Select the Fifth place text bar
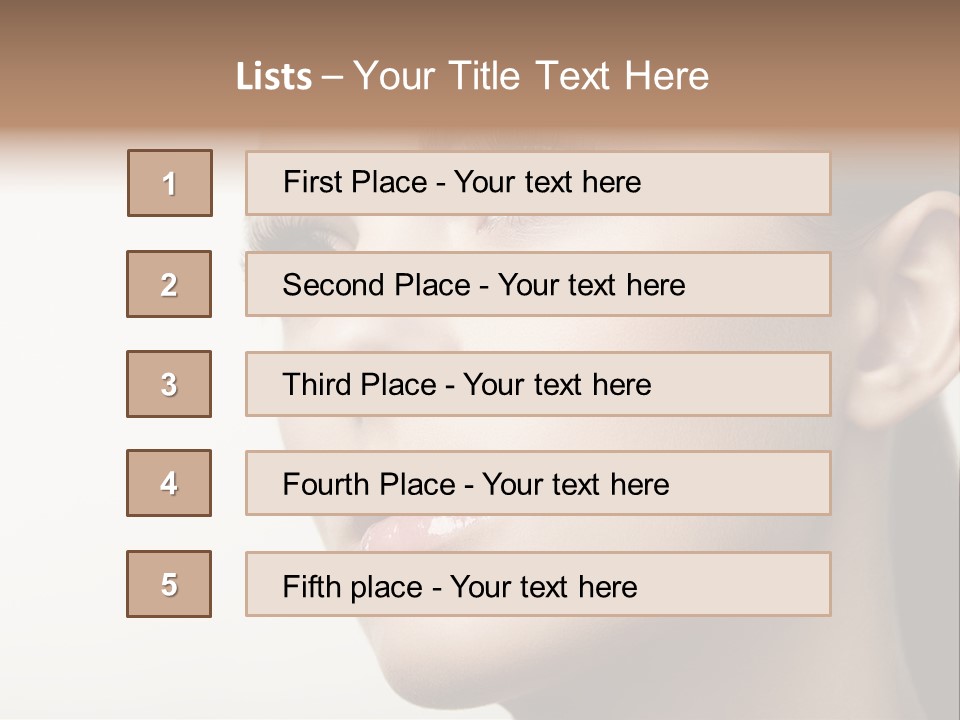Image resolution: width=960 pixels, height=720 pixels. click(538, 584)
